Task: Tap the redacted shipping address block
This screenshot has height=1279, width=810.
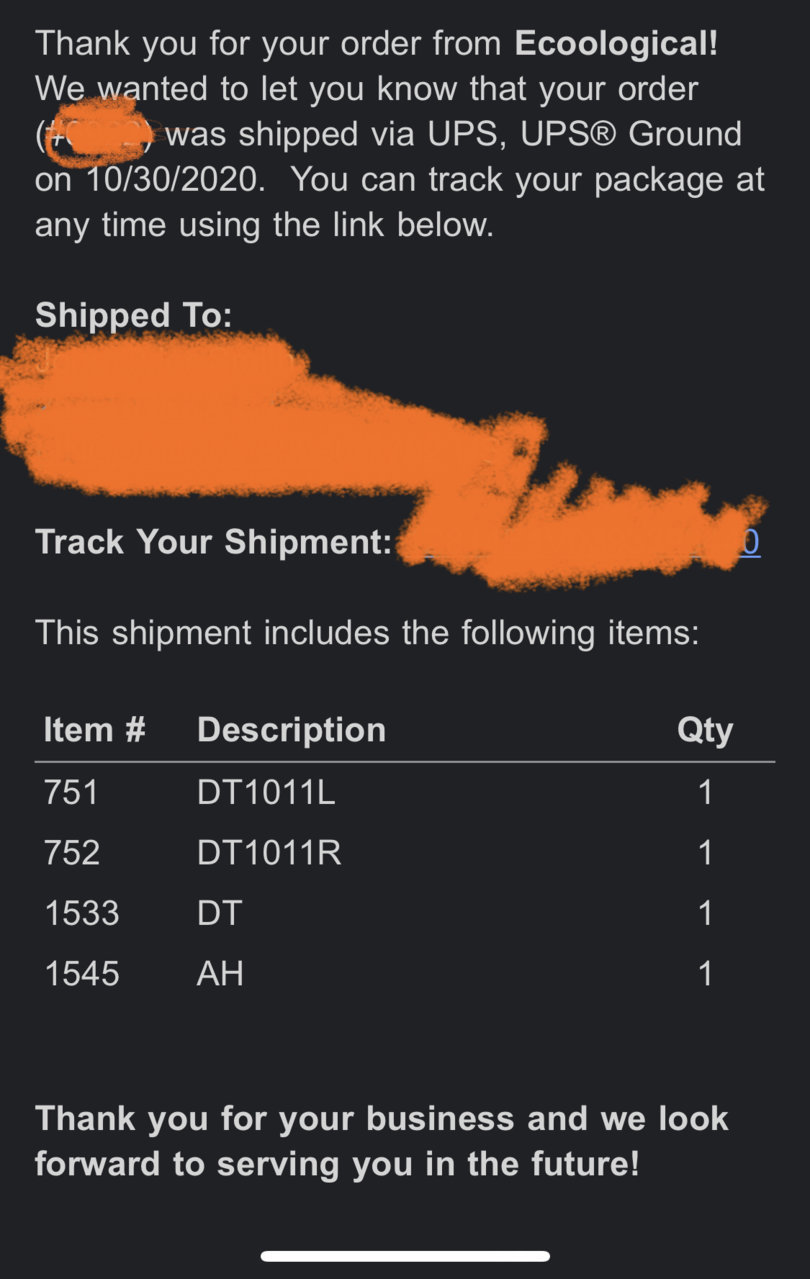Action: click(280, 420)
